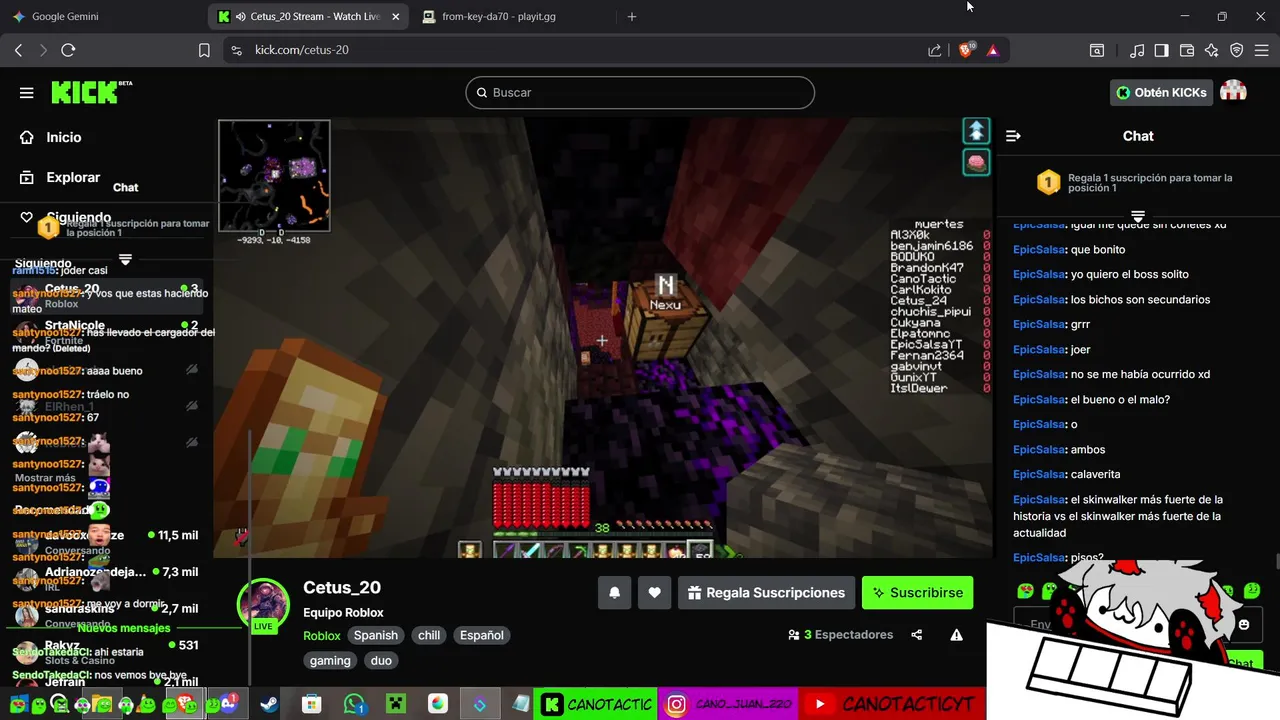Open the Kick sidebar hamburger menu
Viewport: 1280px width, 720px height.
tap(27, 93)
